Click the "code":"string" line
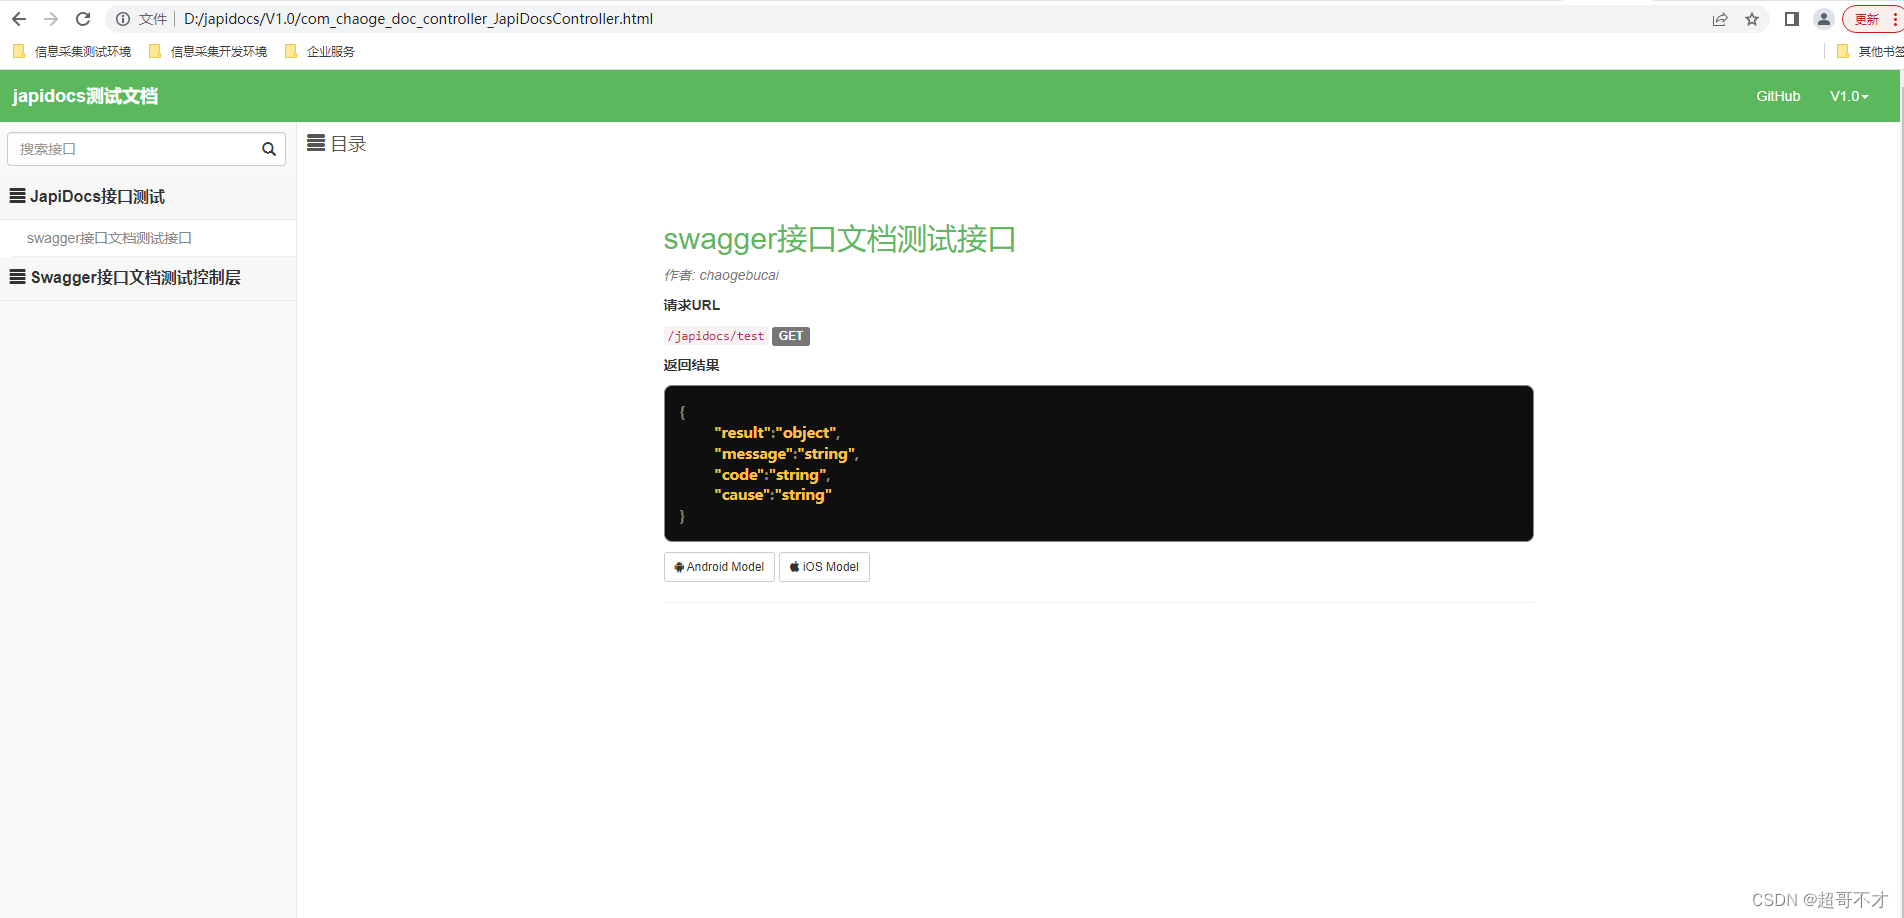This screenshot has height=918, width=1904. 772,475
